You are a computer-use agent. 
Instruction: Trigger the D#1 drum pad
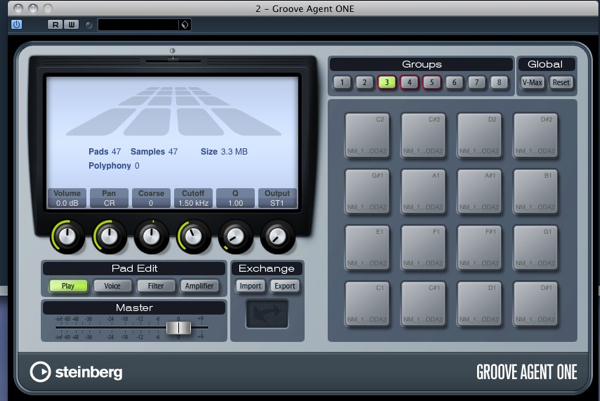(x=535, y=304)
